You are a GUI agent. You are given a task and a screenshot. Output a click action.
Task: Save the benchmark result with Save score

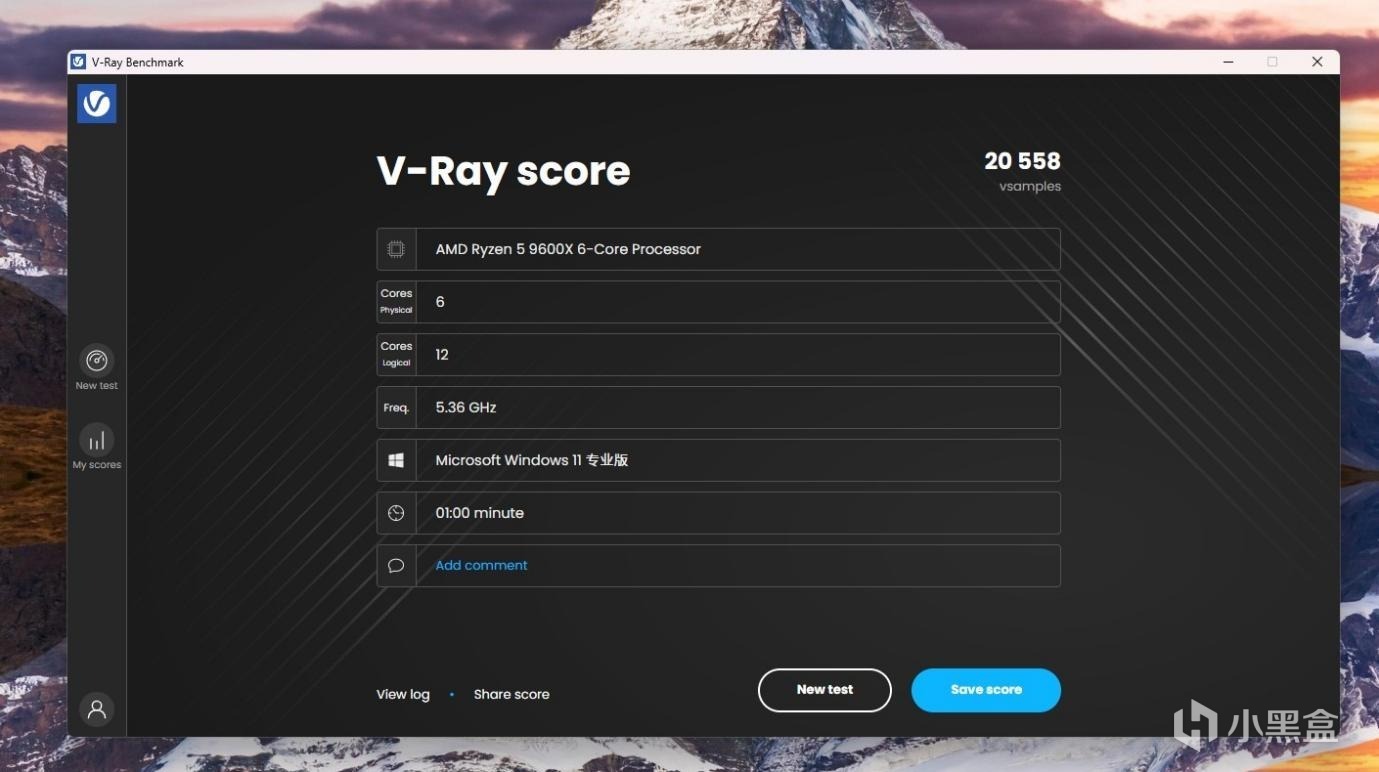986,690
